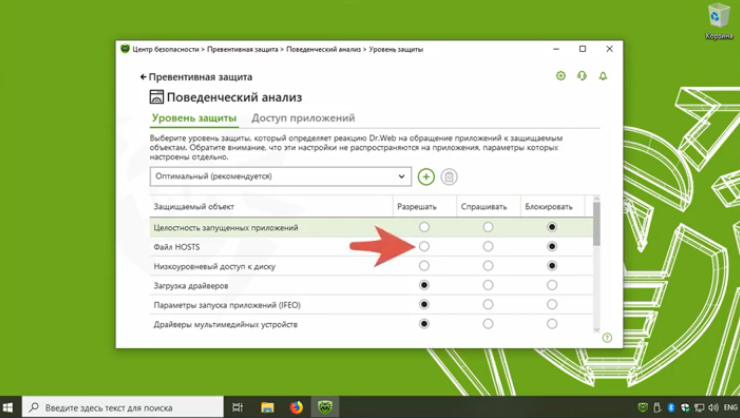
Task: Allow Низкоуровневый доступ к диску
Action: pyautogui.click(x=424, y=266)
